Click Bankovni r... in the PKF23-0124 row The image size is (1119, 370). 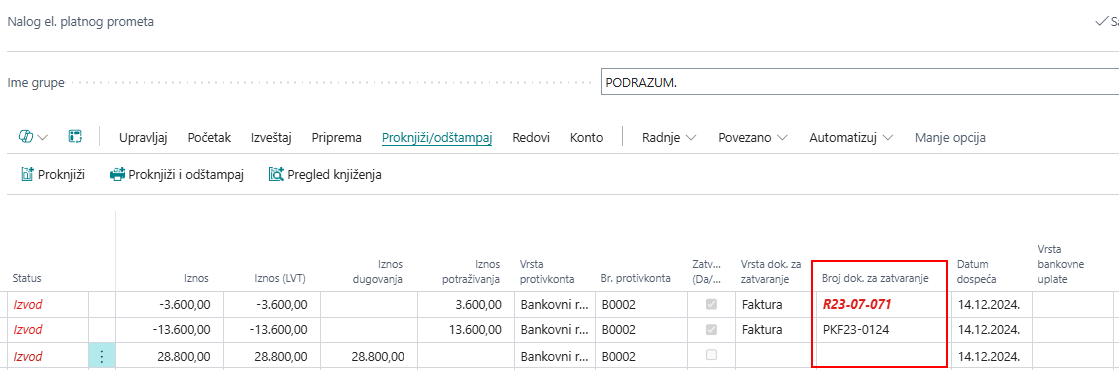tap(554, 330)
